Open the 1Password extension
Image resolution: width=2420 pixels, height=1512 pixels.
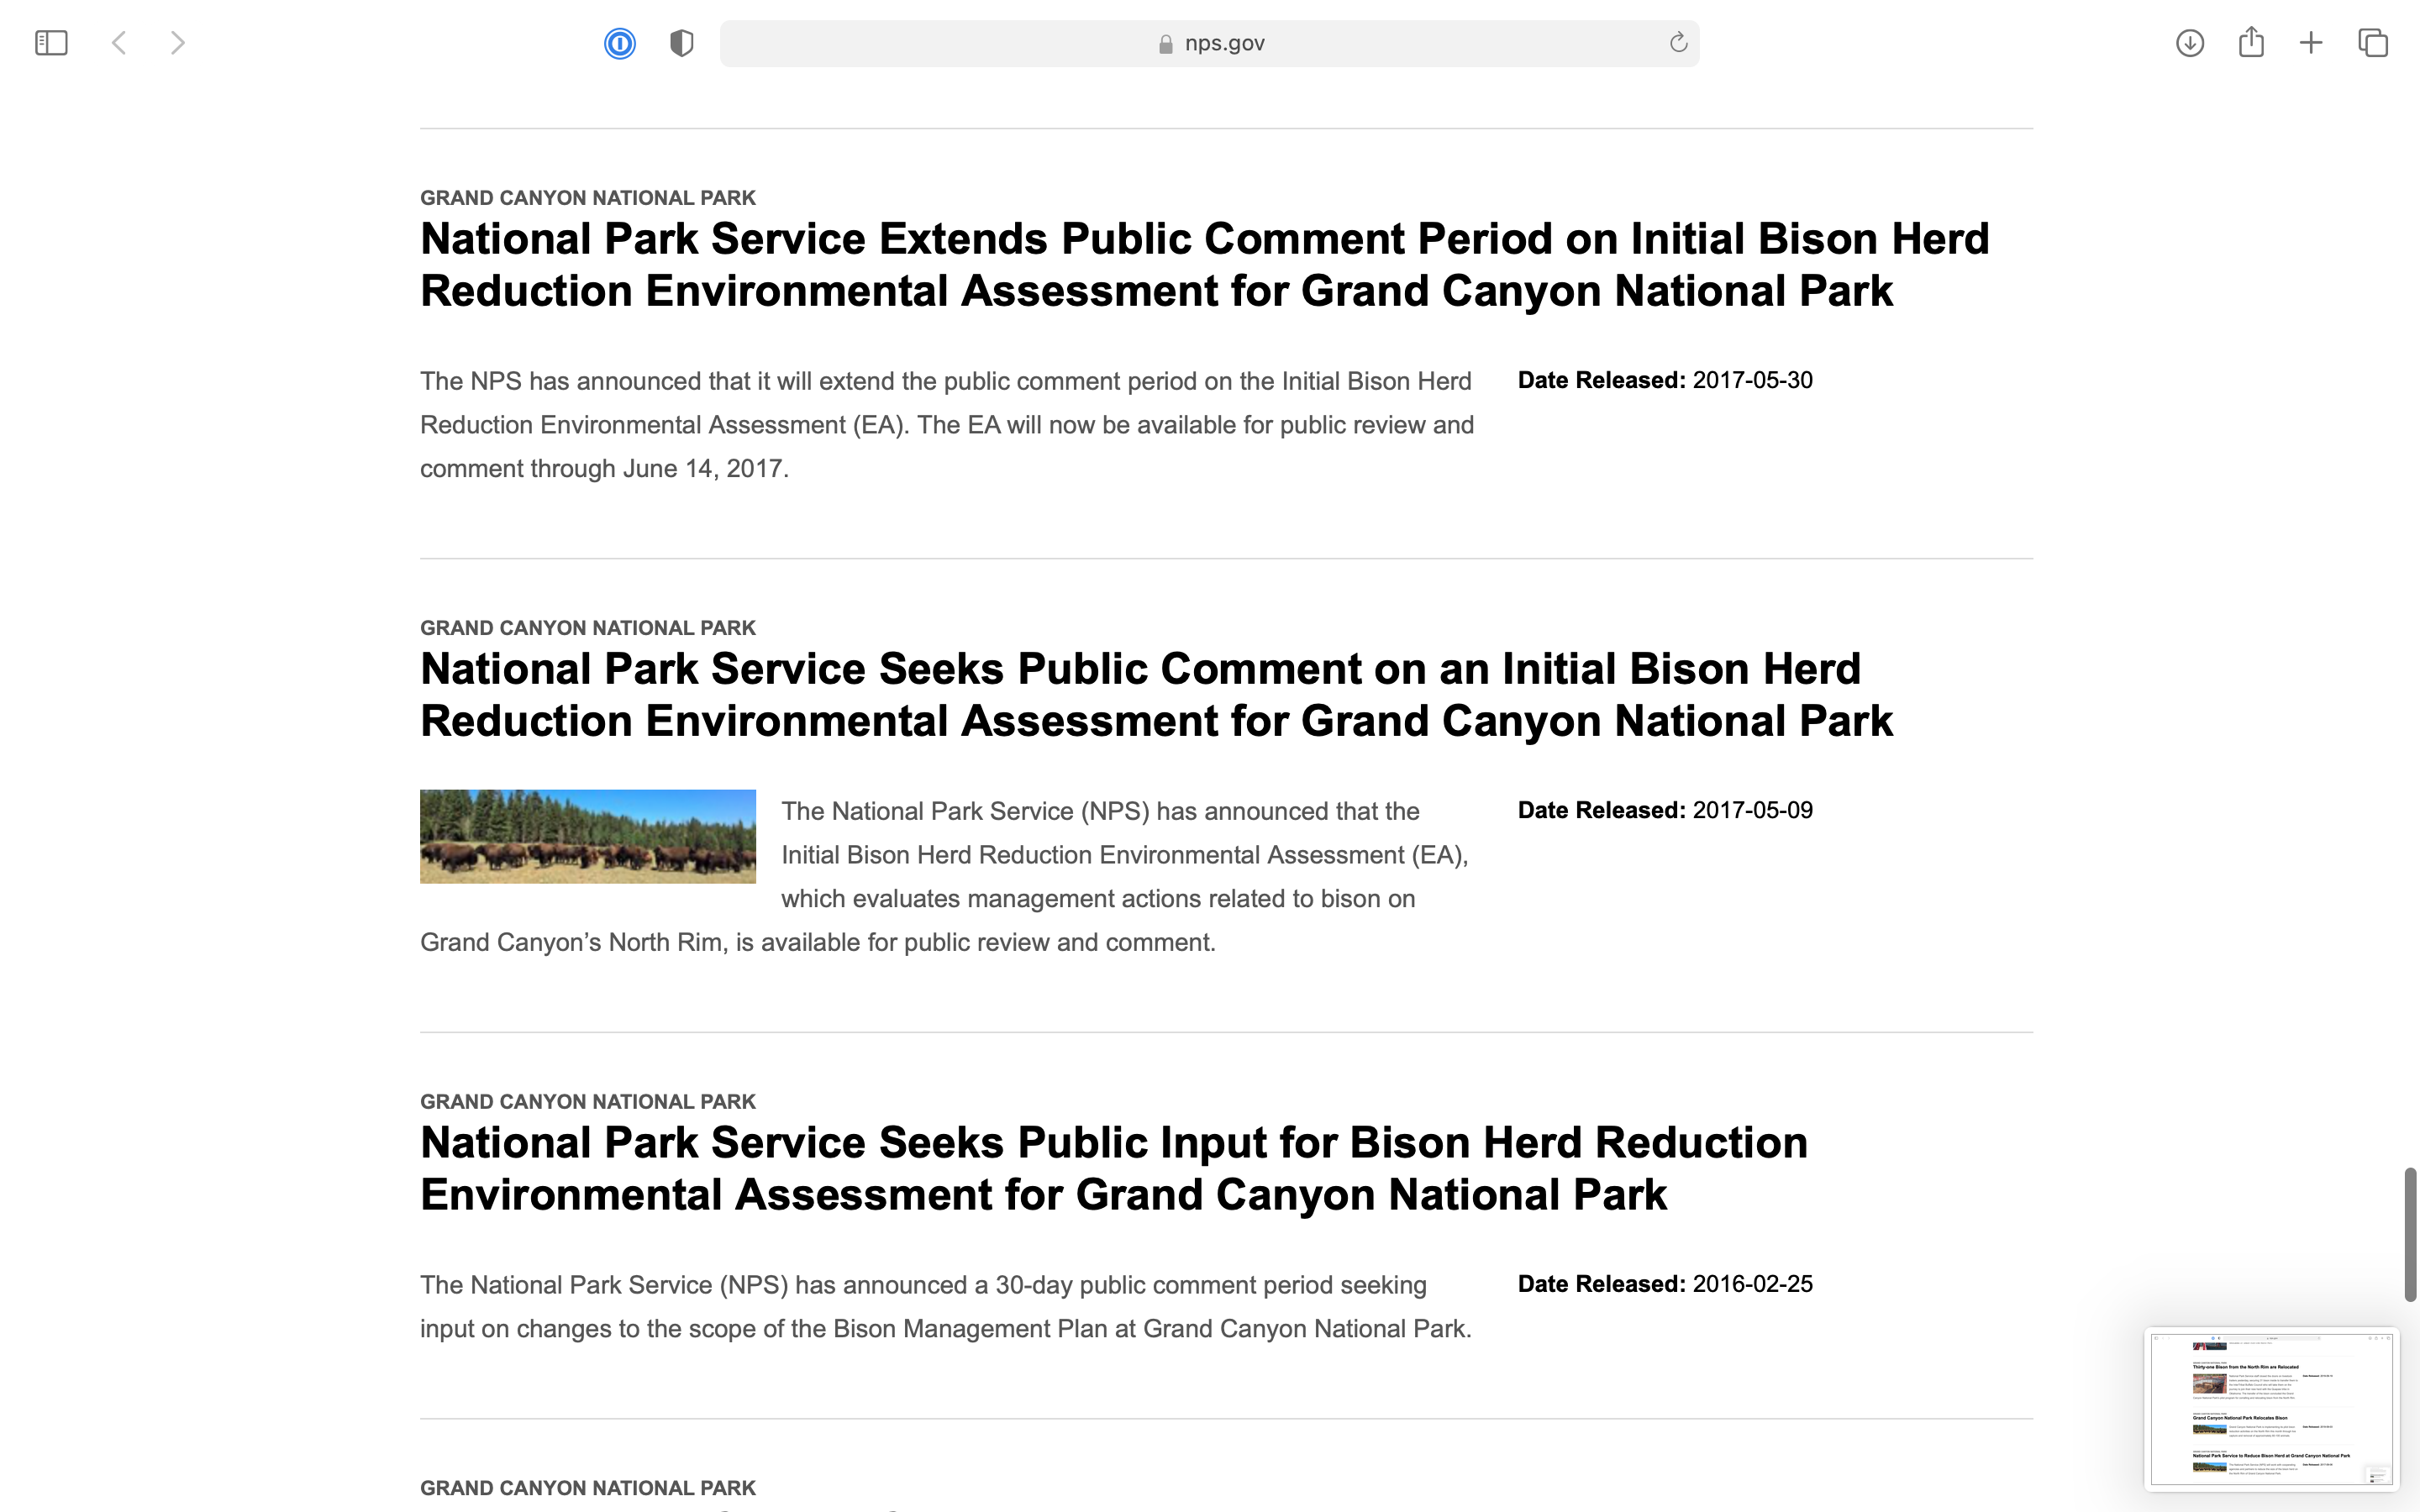pos(620,43)
